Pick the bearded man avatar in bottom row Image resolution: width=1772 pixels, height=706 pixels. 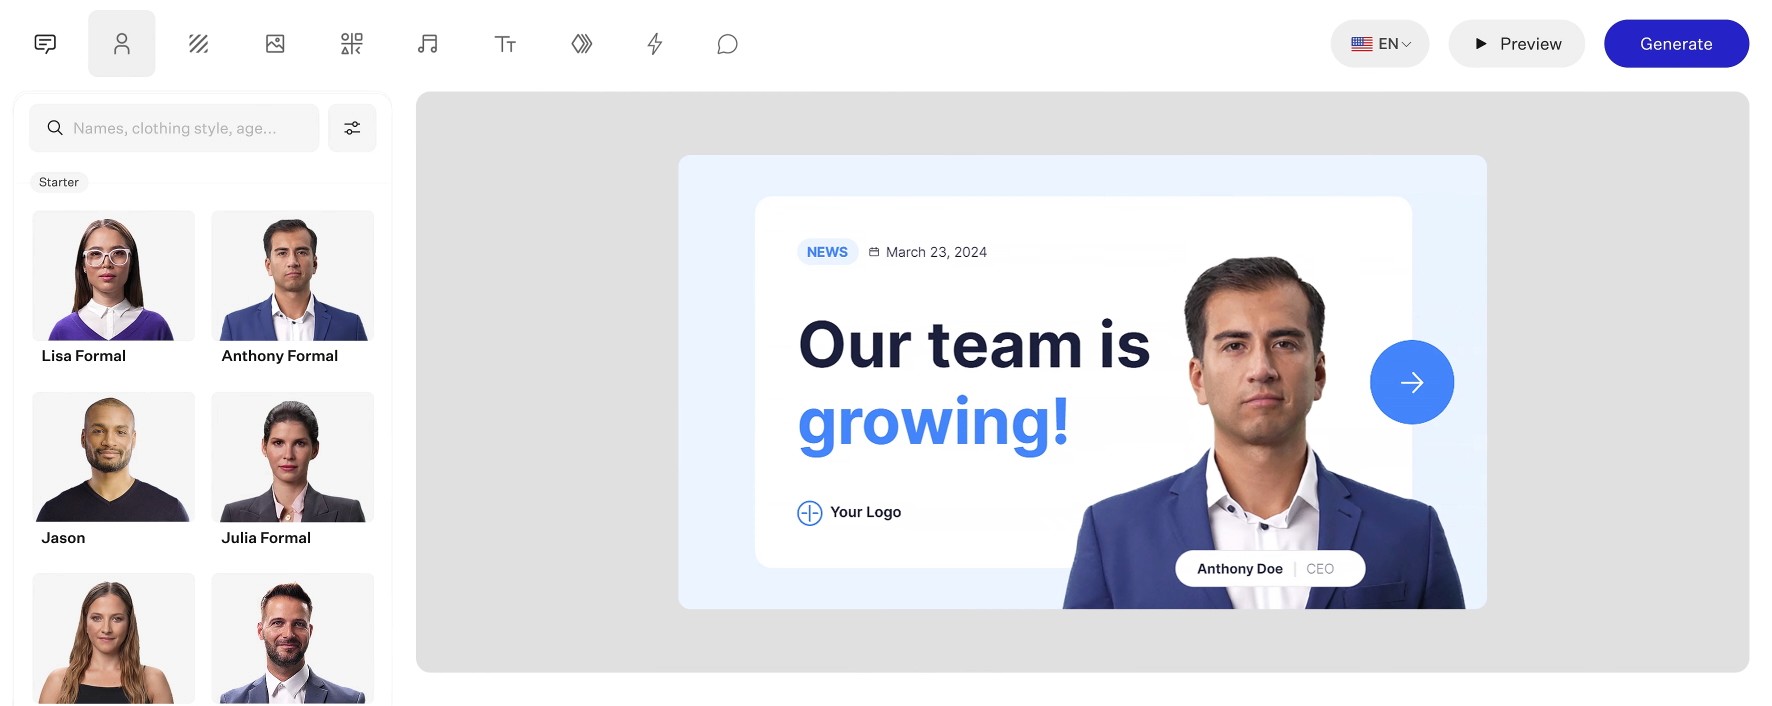click(293, 638)
